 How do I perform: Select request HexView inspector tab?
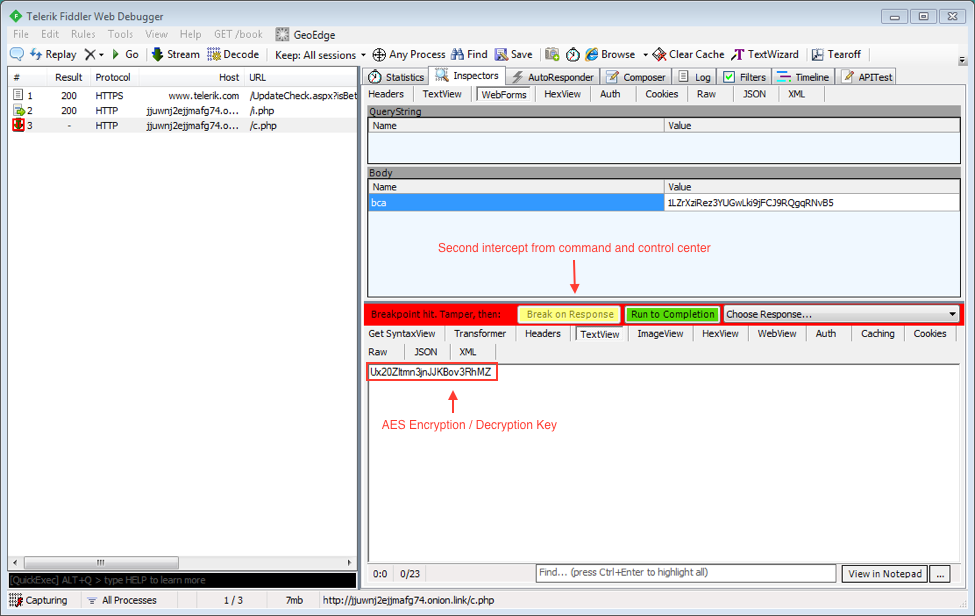[562, 94]
